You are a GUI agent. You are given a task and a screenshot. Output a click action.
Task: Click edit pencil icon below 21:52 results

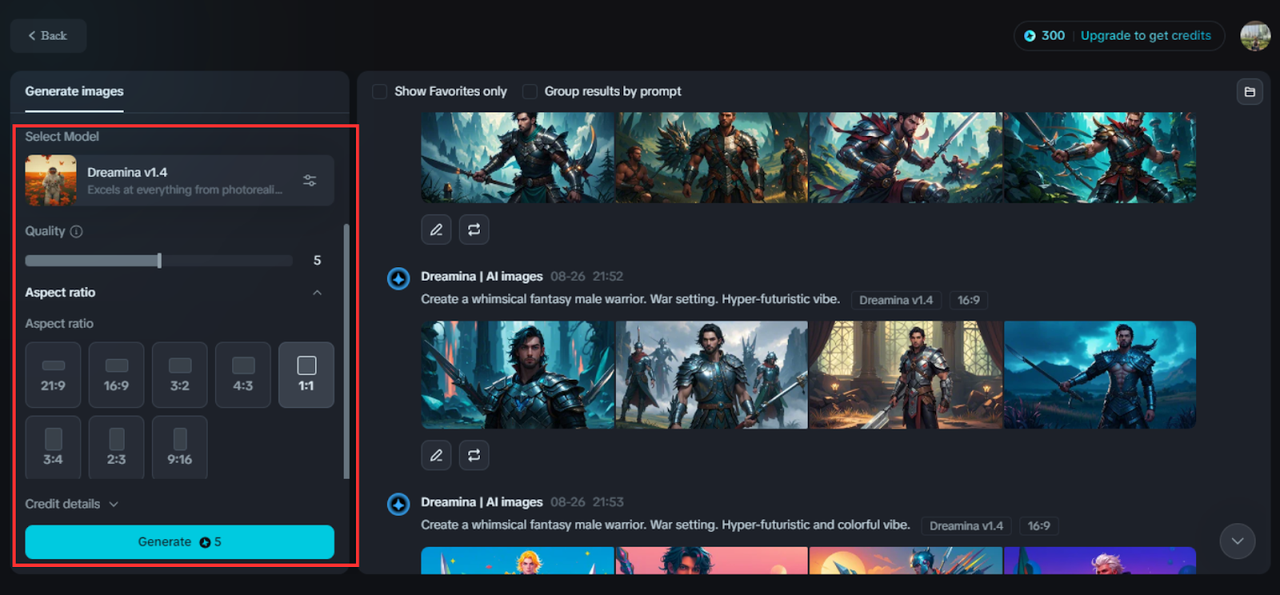coord(436,455)
